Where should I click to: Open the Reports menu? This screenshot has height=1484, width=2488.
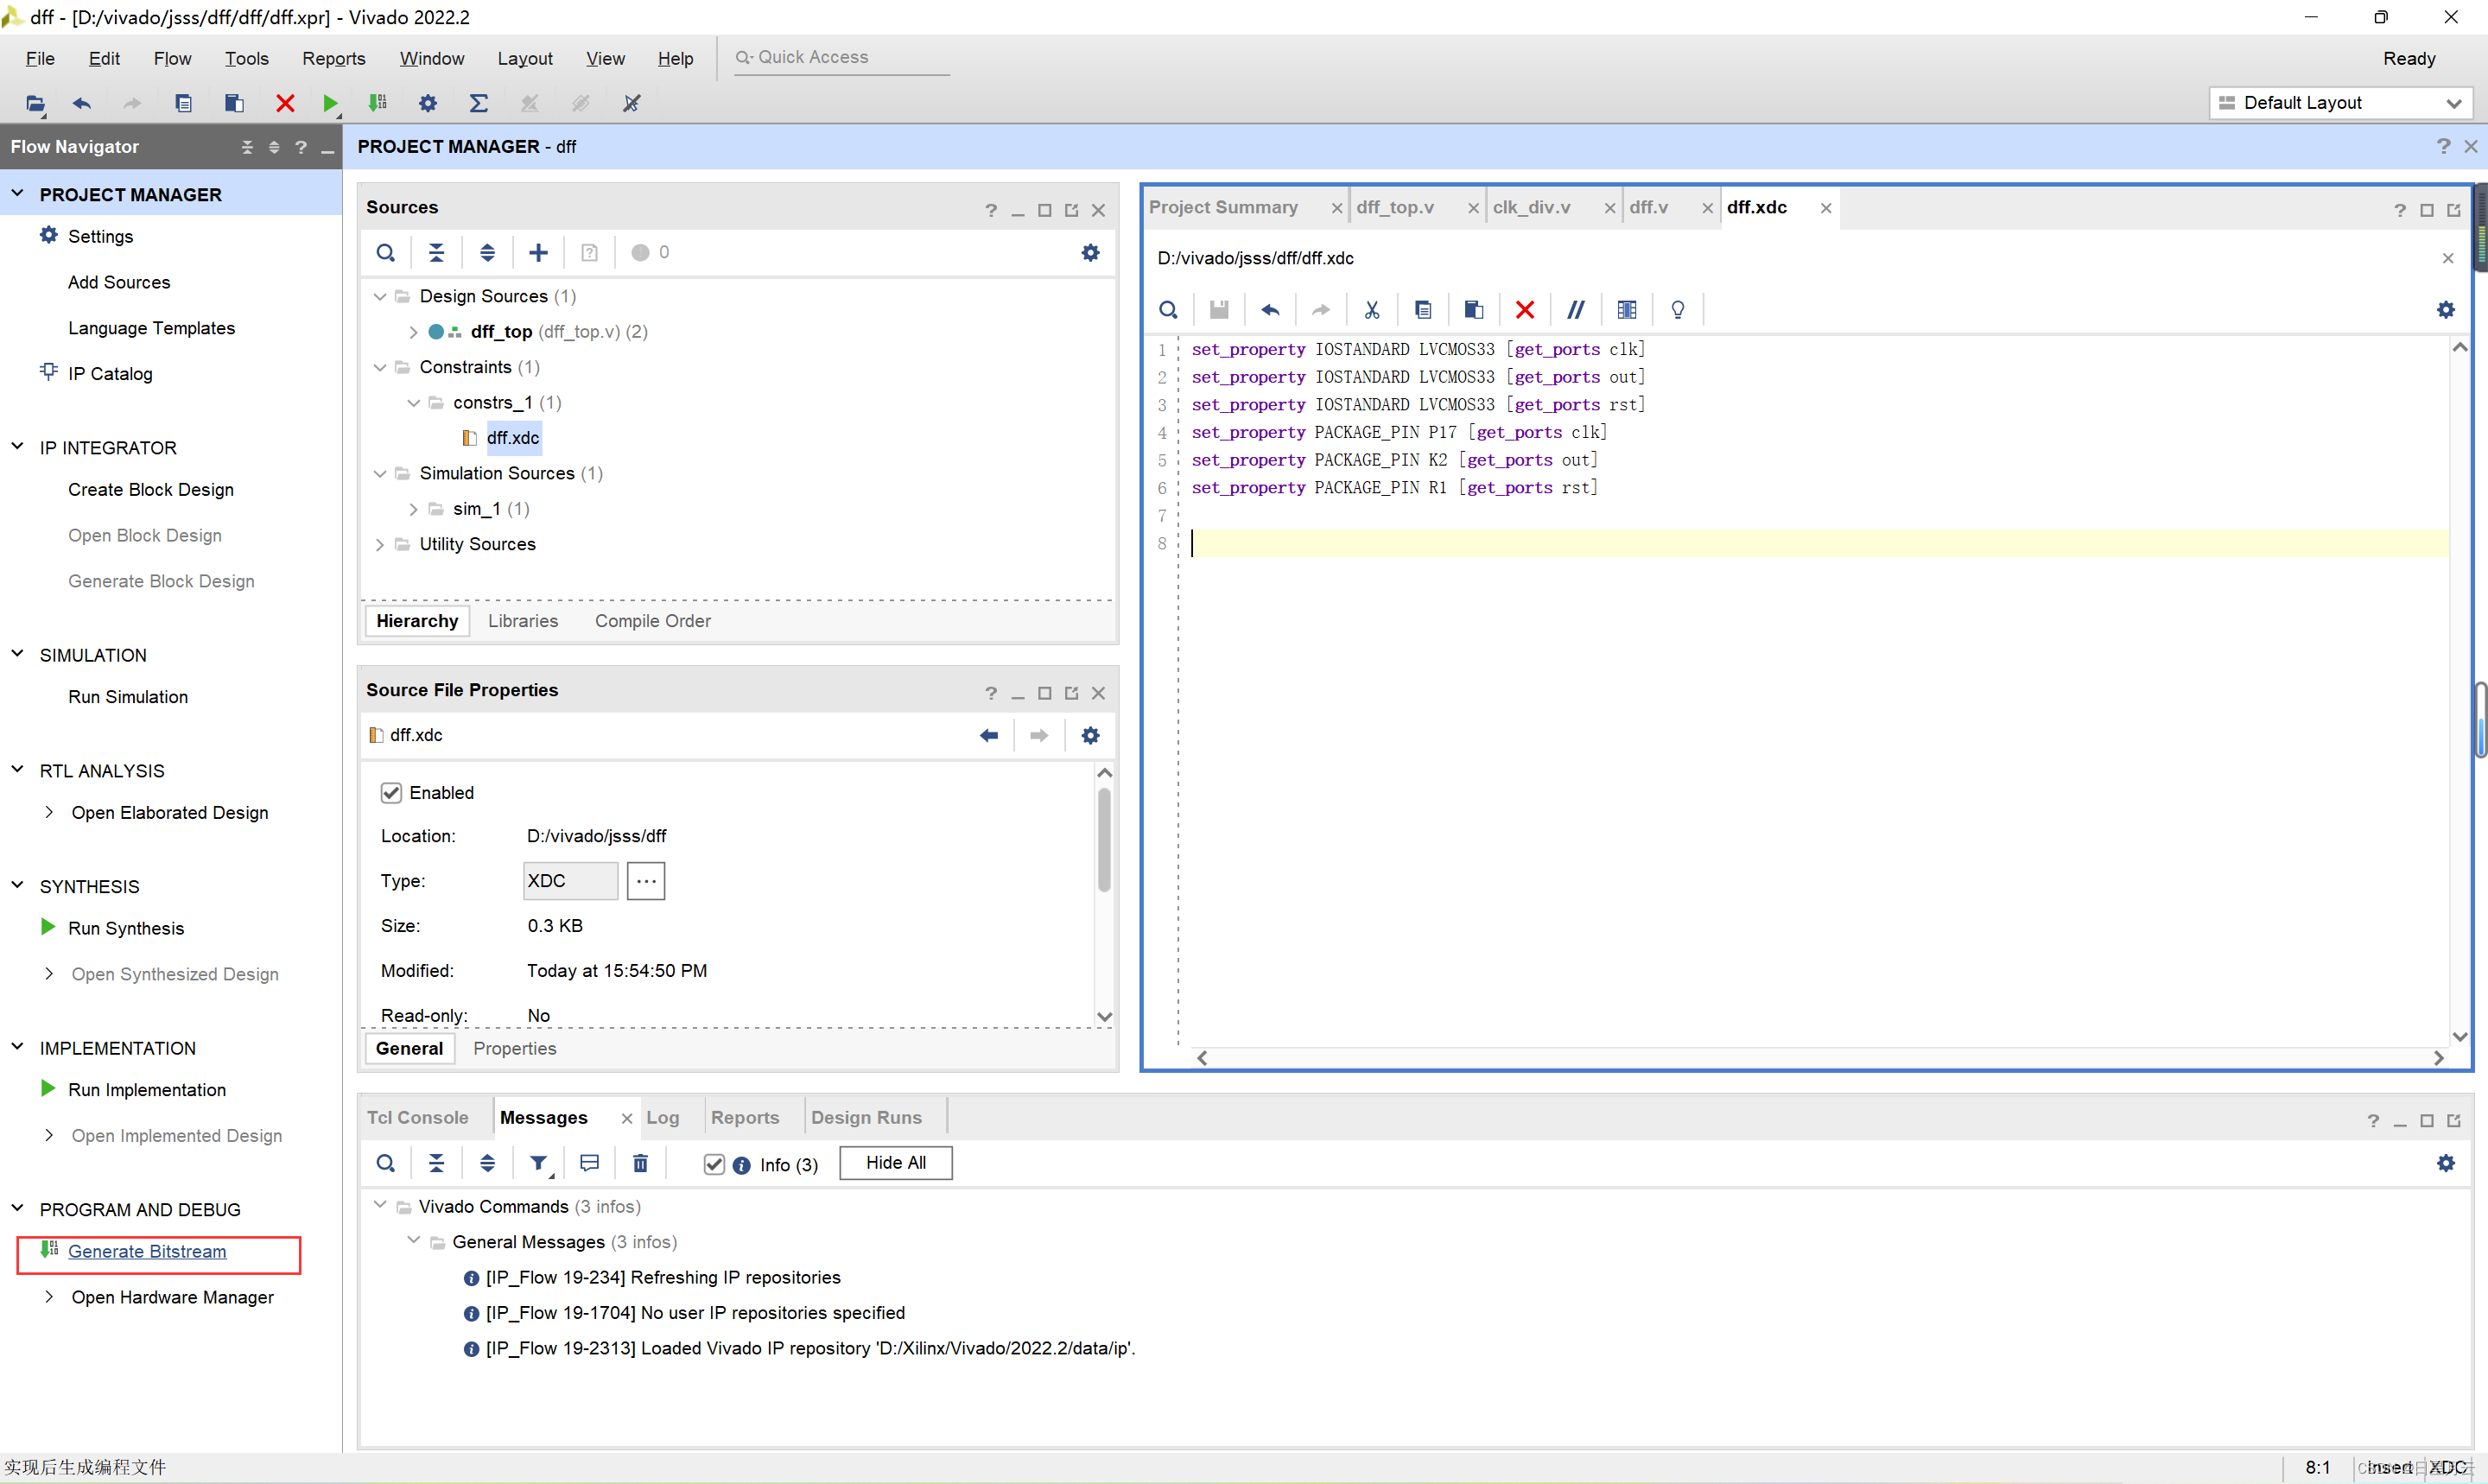pyautogui.click(x=333, y=58)
